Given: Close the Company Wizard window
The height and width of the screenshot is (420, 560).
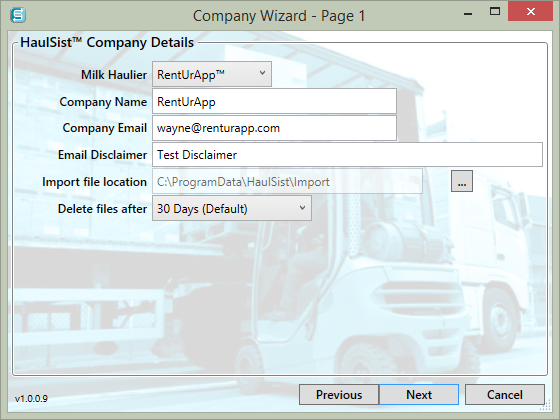Looking at the screenshot, I should [x=530, y=11].
